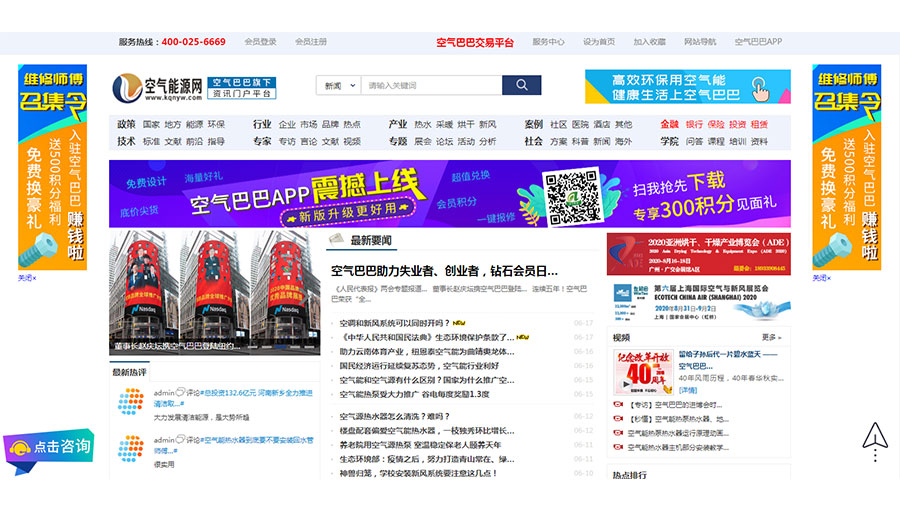
Task: Open article 养老院用空气源热泵
Action: [420, 445]
